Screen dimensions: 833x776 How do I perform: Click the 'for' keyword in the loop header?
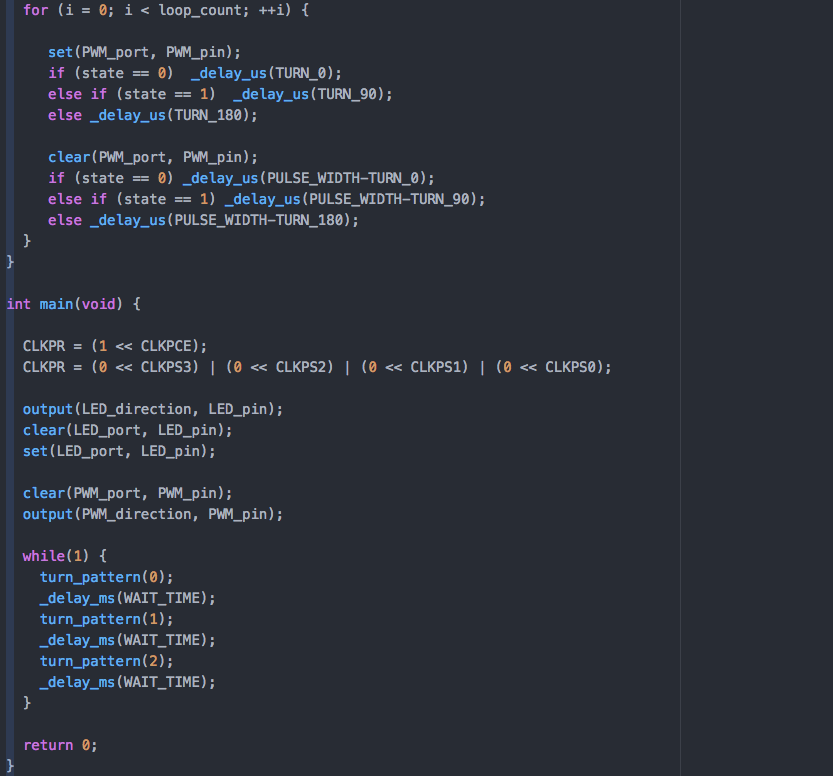(x=35, y=10)
